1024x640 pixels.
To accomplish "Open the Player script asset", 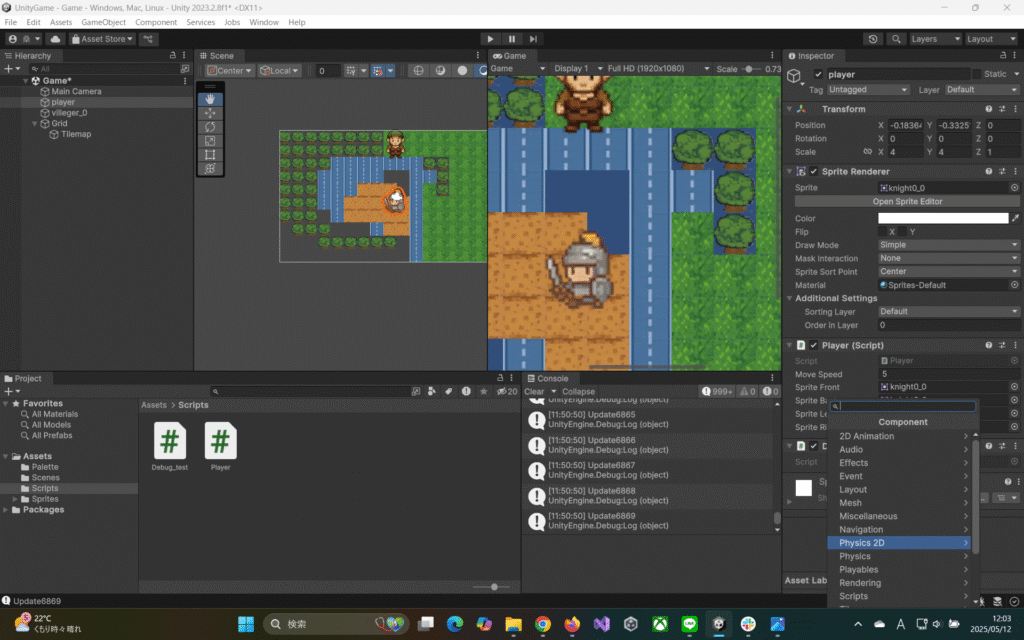I will coord(220,441).
